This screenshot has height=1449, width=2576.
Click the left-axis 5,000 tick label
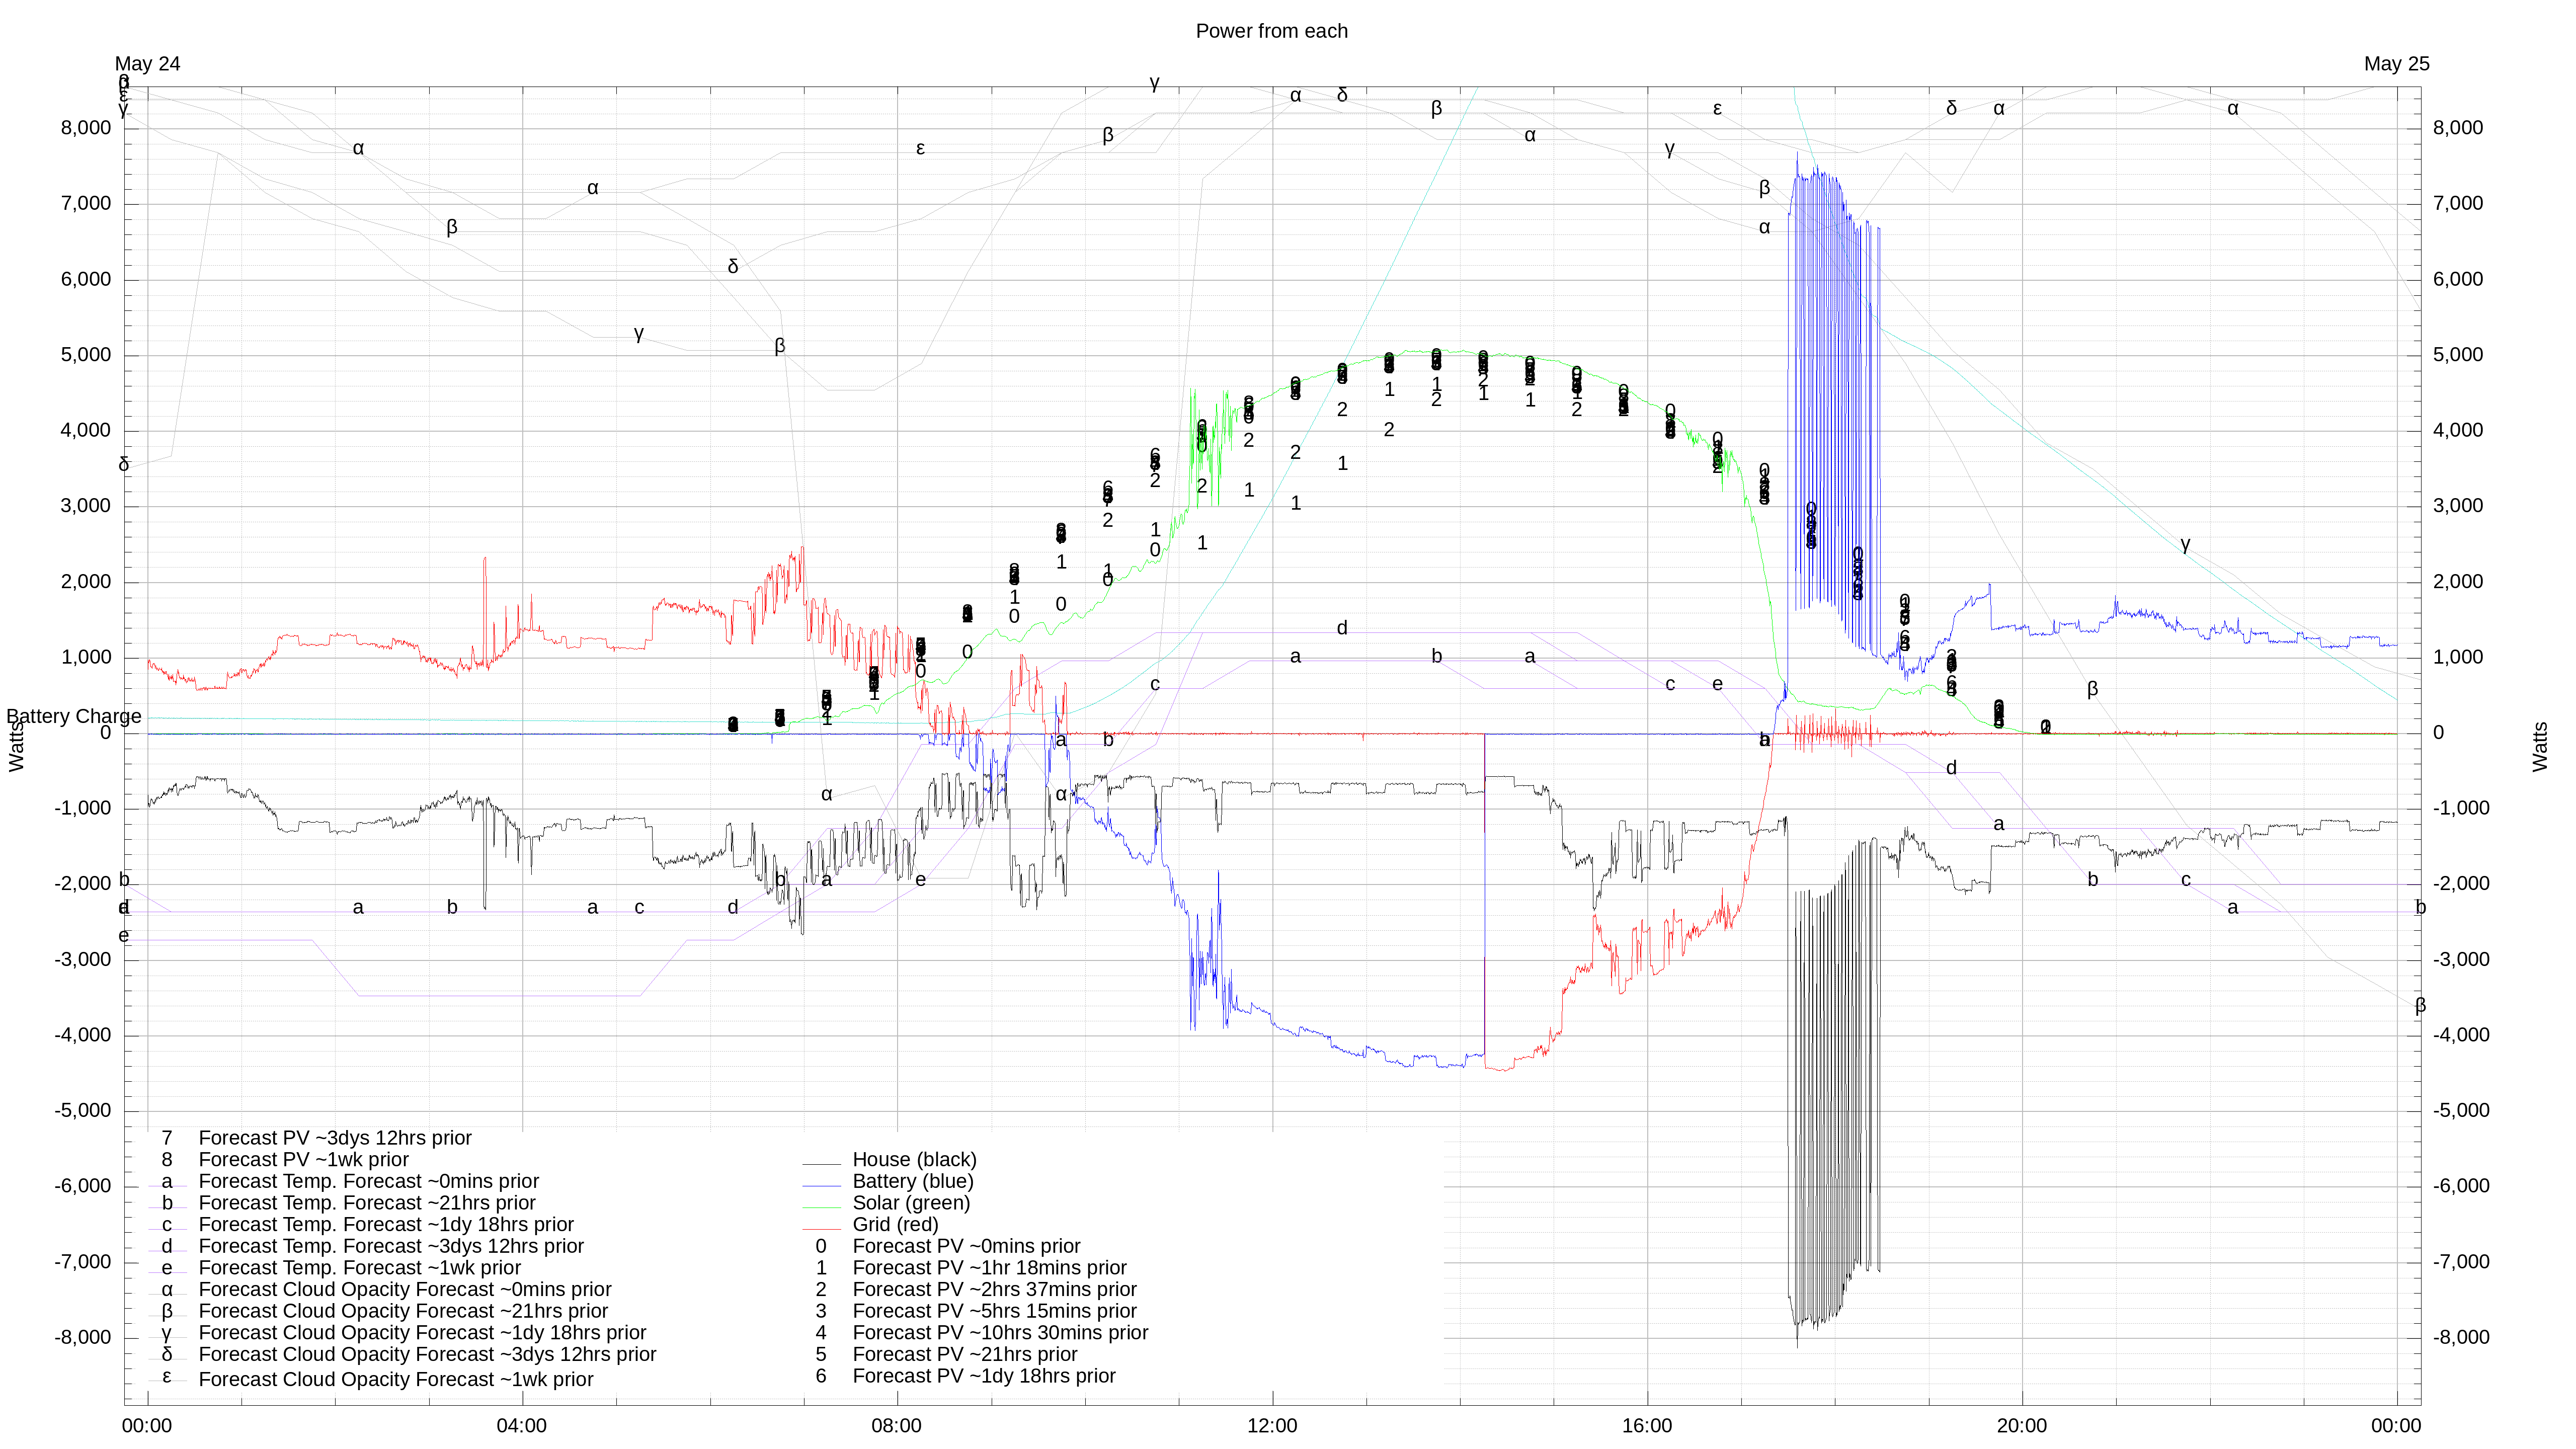[x=86, y=355]
